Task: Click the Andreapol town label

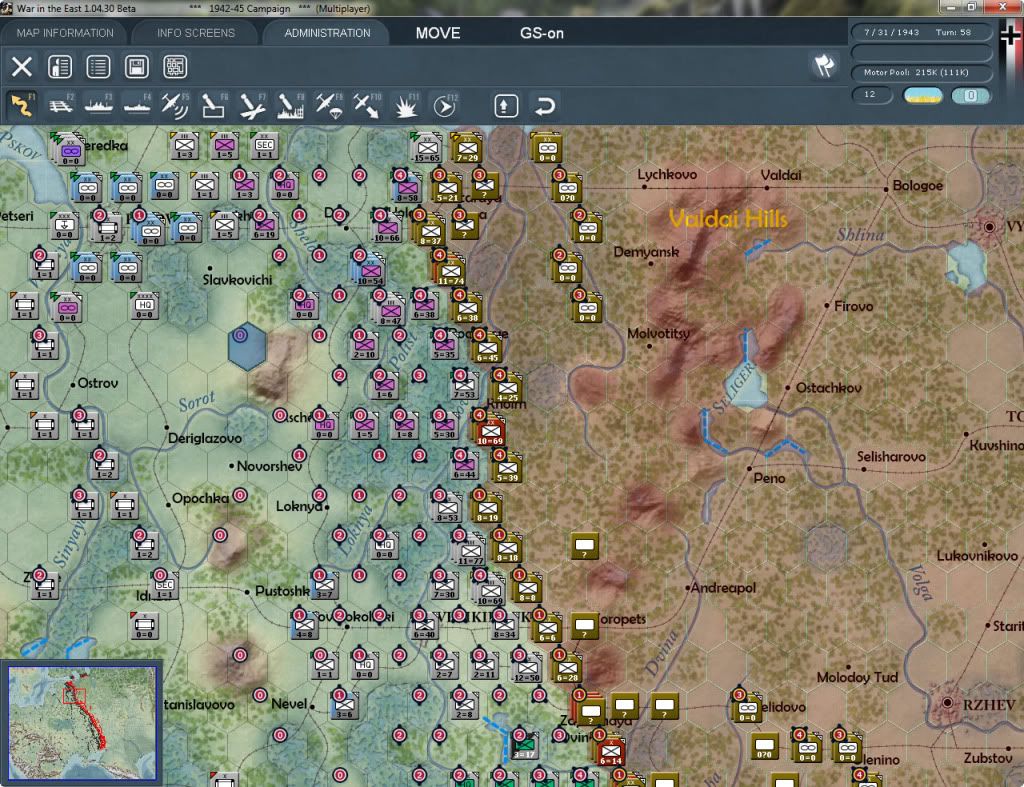Action: pos(723,588)
